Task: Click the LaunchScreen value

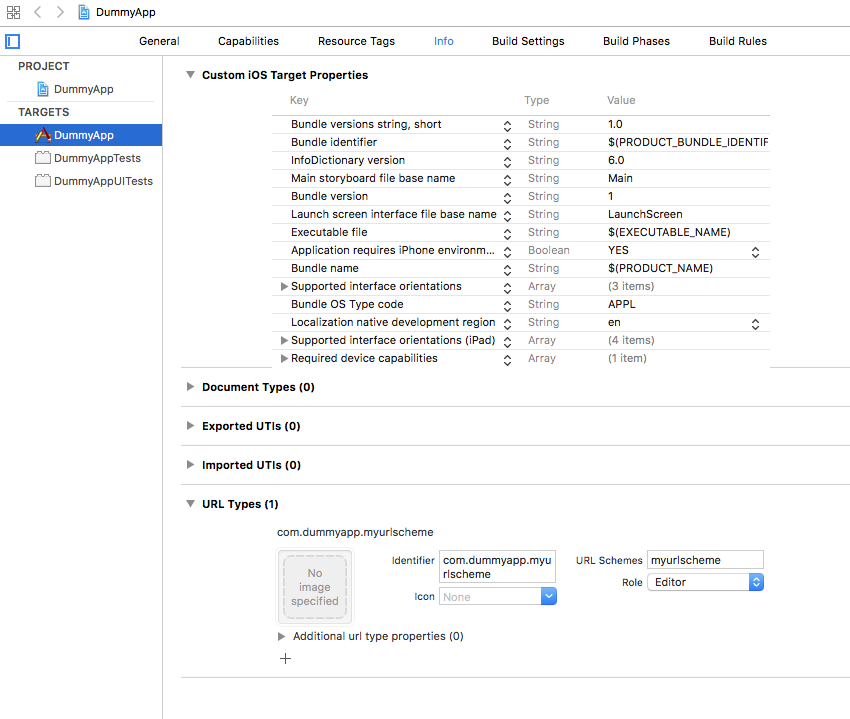Action: 645,214
